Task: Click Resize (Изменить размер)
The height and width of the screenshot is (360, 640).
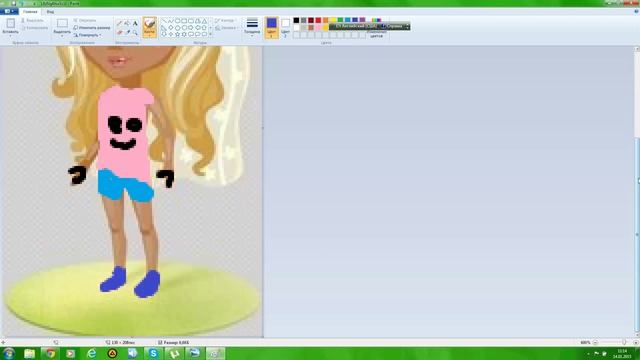Action: coord(92,28)
